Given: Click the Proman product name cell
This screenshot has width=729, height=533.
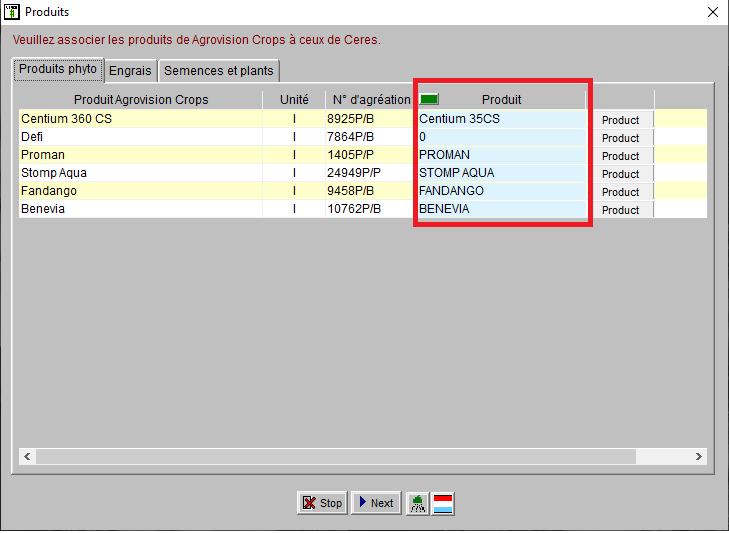Looking at the screenshot, I should [x=140, y=155].
